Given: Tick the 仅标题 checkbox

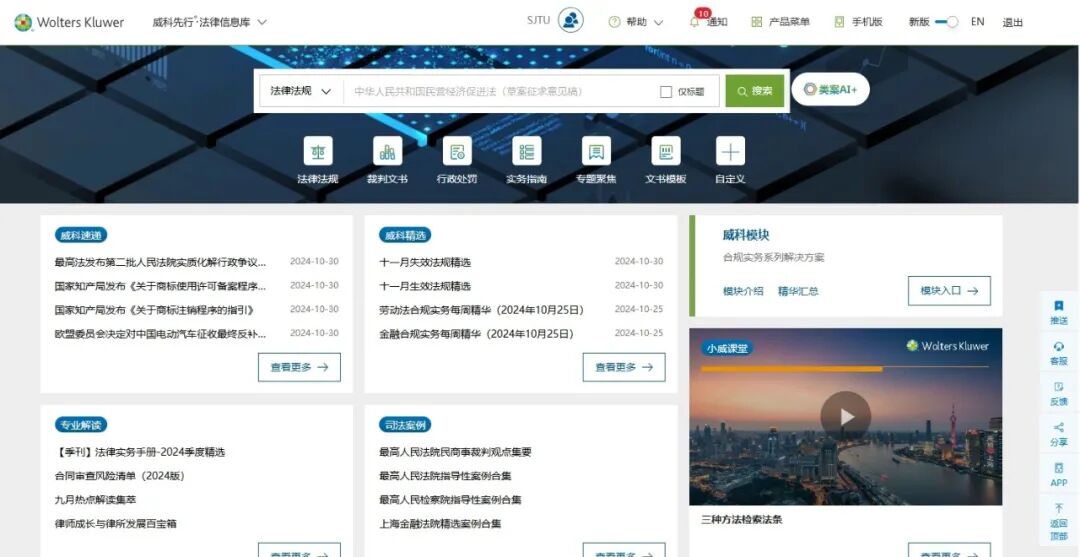Looking at the screenshot, I should 666,92.
